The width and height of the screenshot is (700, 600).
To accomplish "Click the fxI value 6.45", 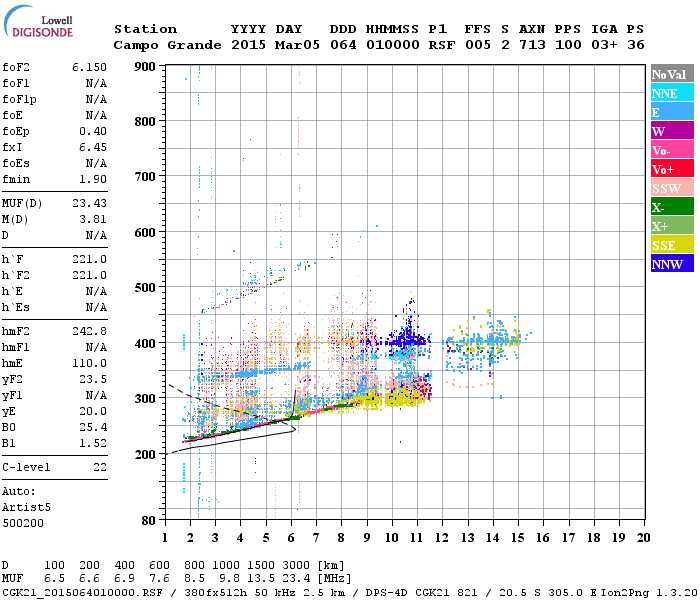I will tap(93, 147).
